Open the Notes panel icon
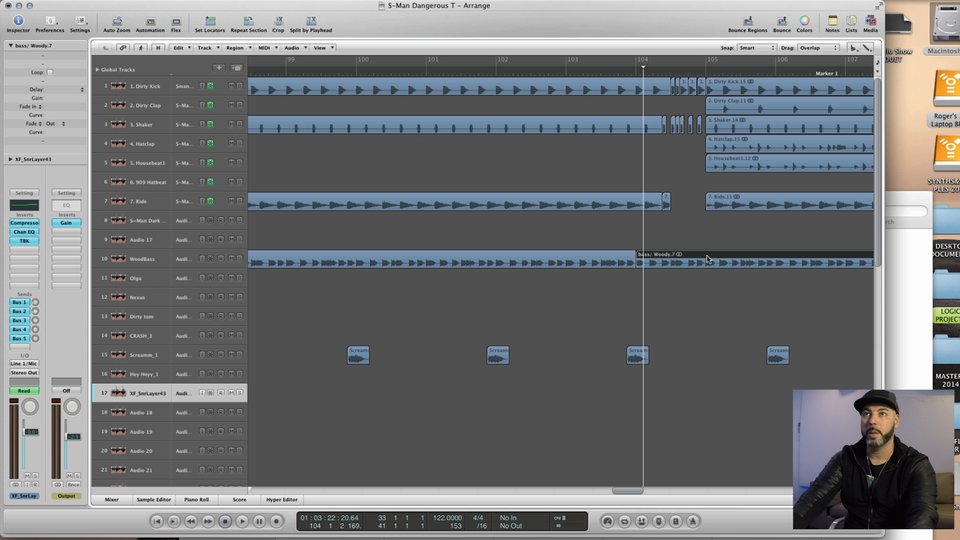Screen dimensions: 960x540 [833, 24]
